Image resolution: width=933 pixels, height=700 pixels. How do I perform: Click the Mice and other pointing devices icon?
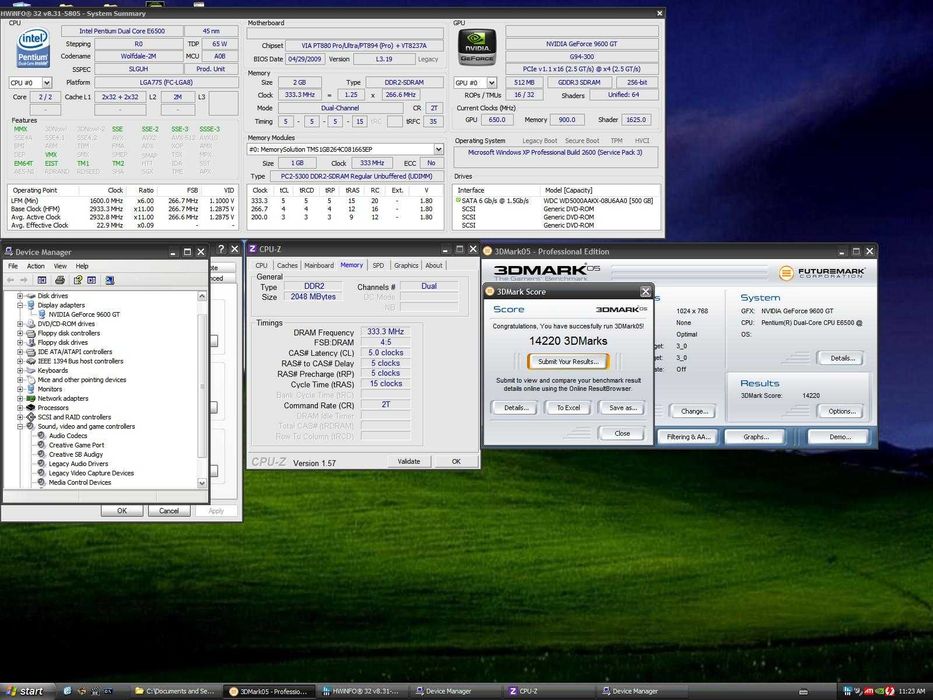tap(31, 380)
